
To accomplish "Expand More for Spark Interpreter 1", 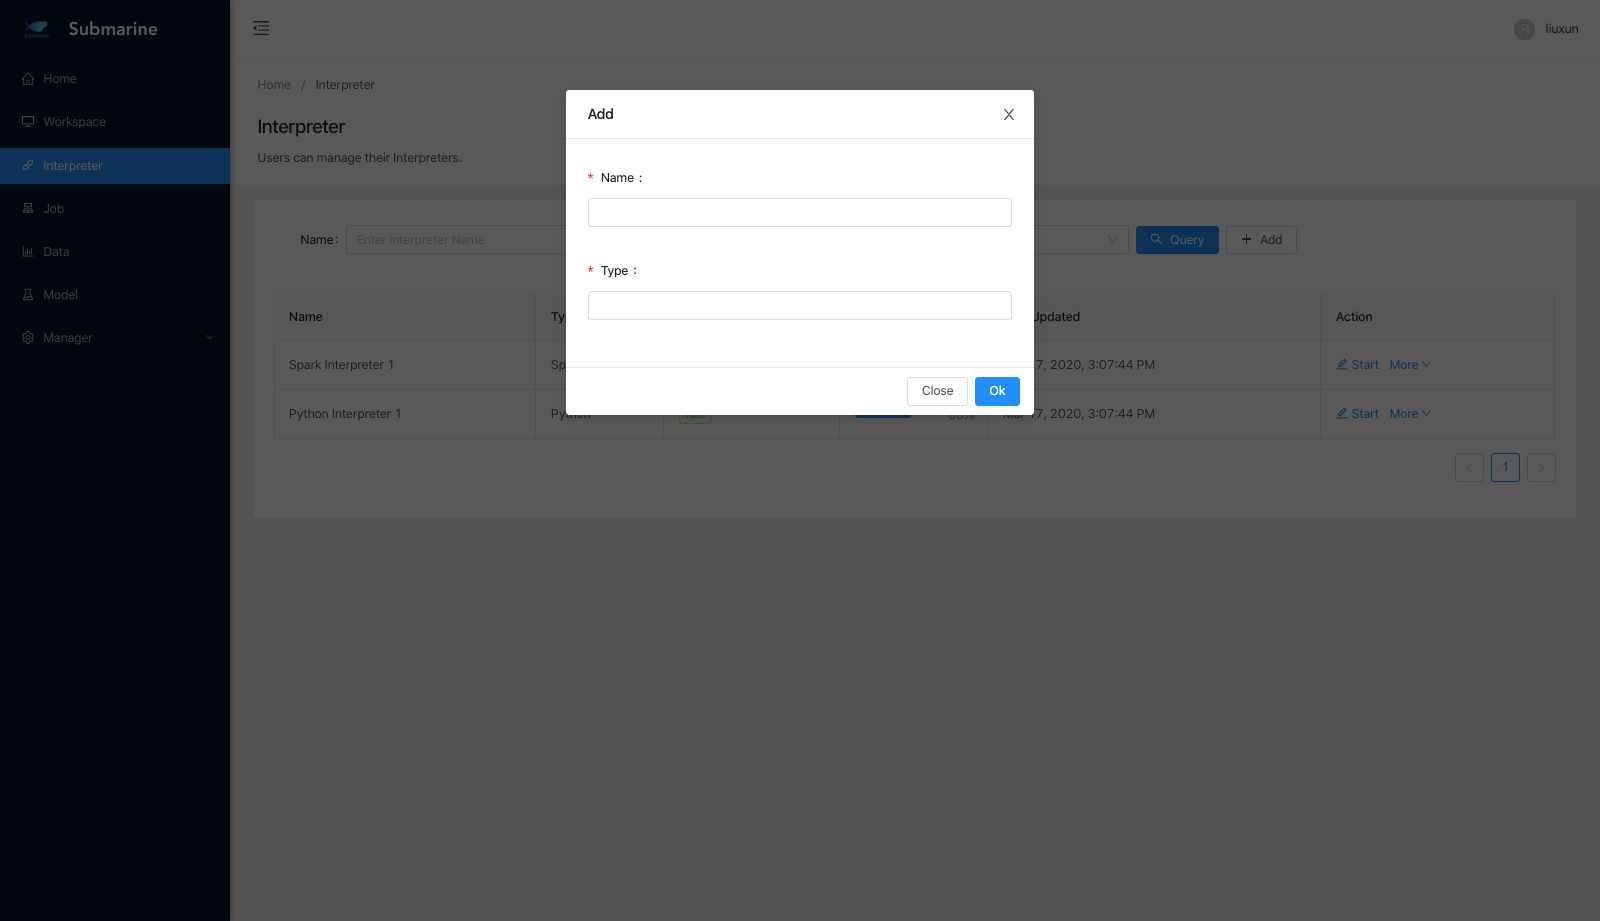I will point(1410,365).
